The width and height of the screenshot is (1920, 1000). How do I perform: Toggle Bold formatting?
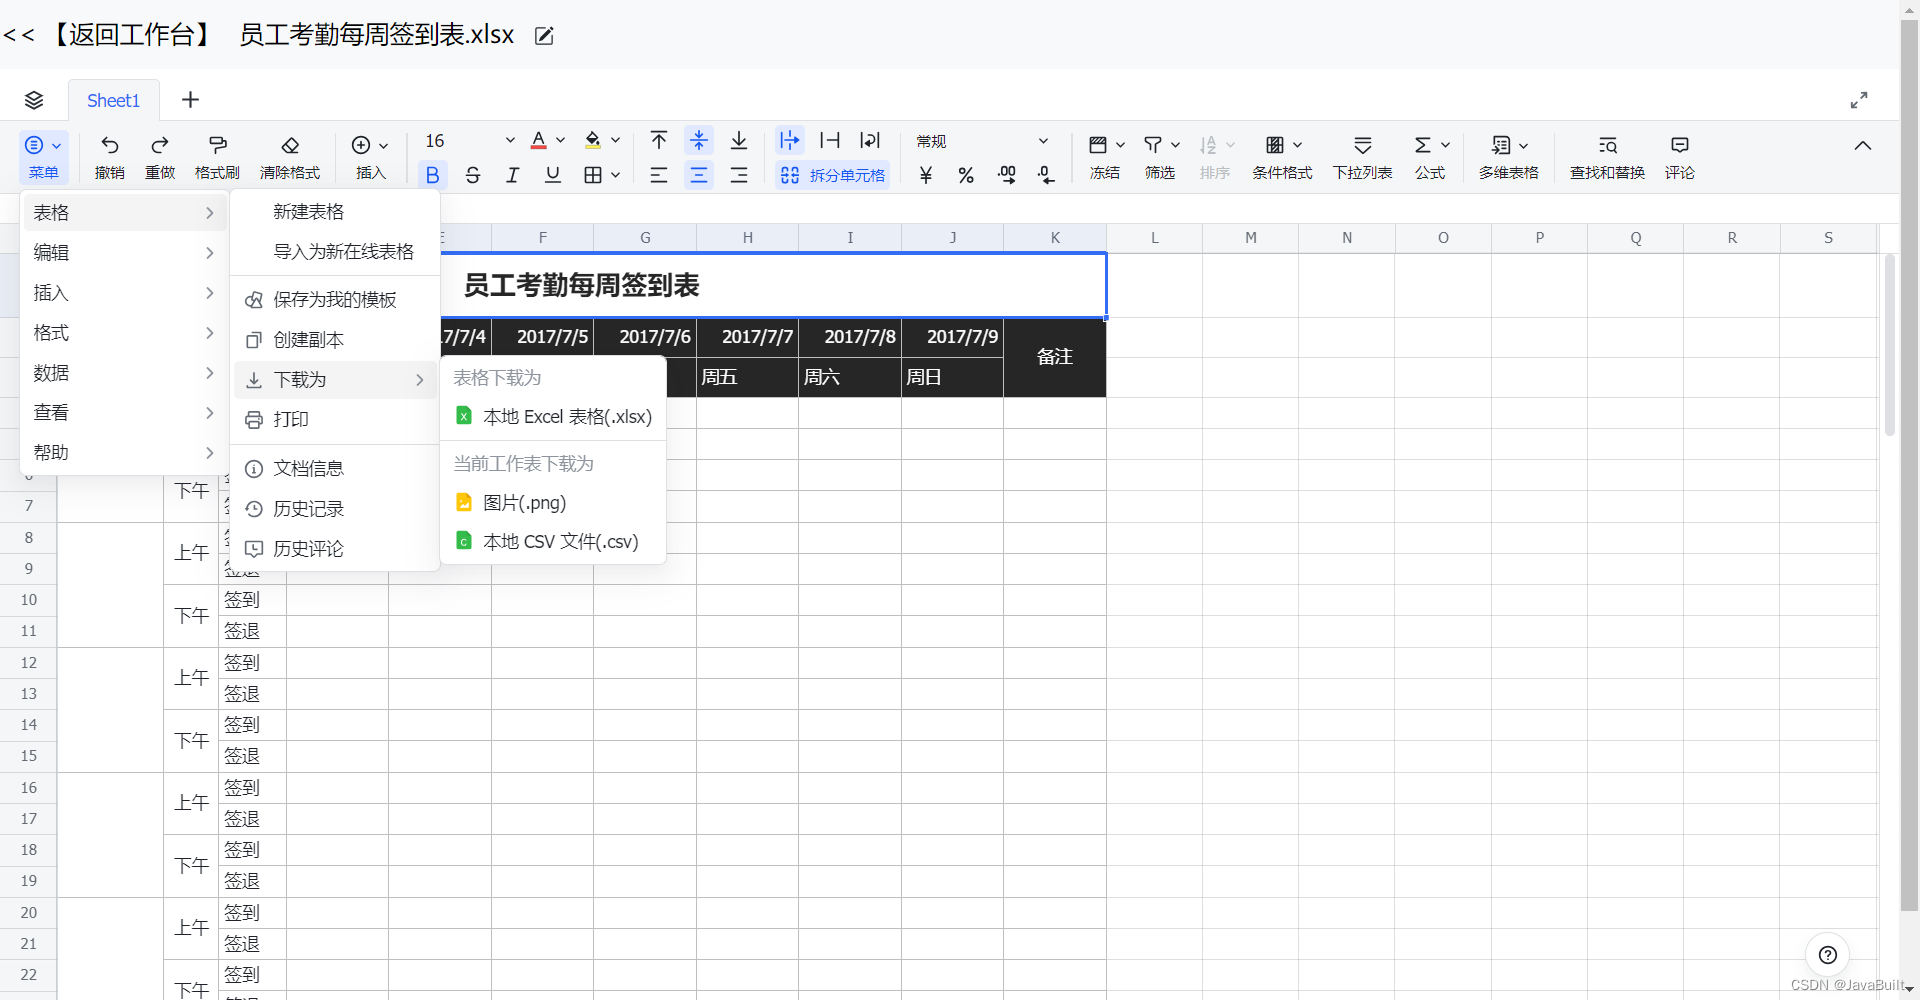pyautogui.click(x=433, y=175)
